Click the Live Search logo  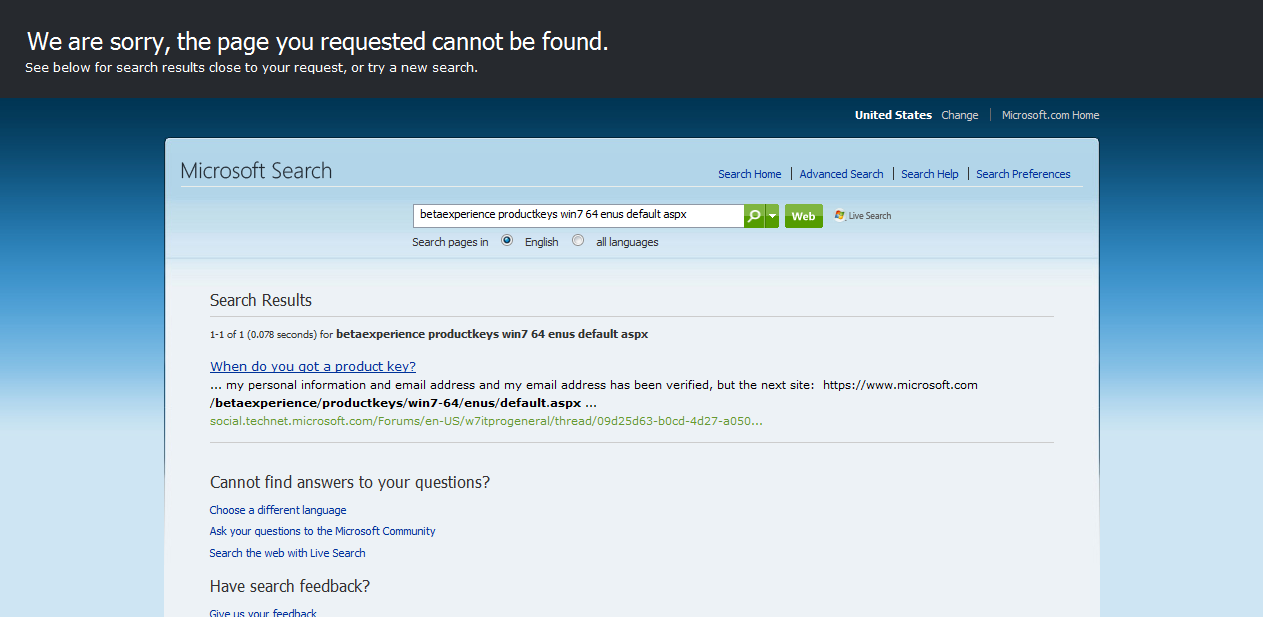(863, 216)
